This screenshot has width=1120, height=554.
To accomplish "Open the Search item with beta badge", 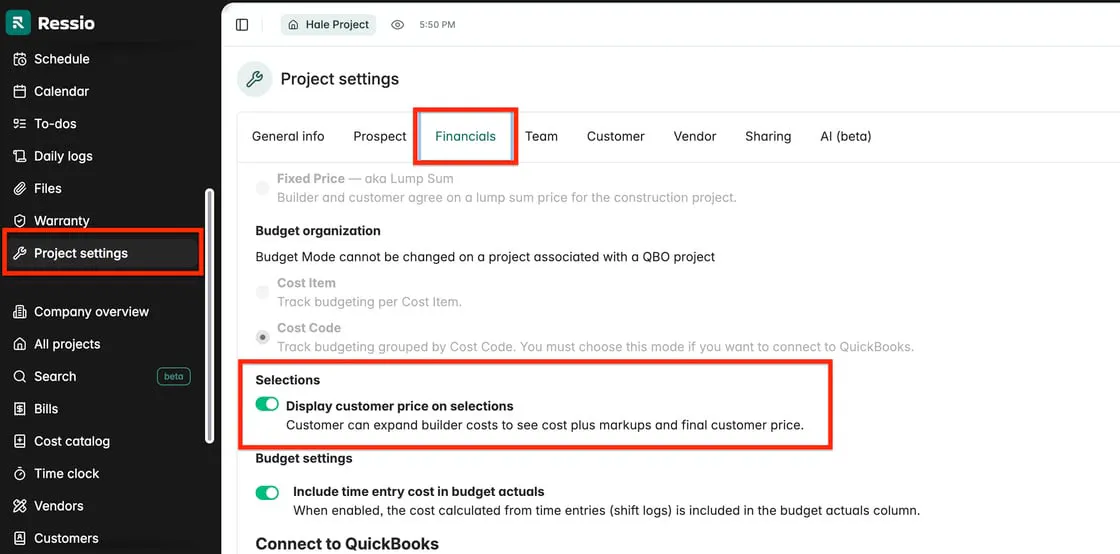I will pyautogui.click(x=55, y=376).
